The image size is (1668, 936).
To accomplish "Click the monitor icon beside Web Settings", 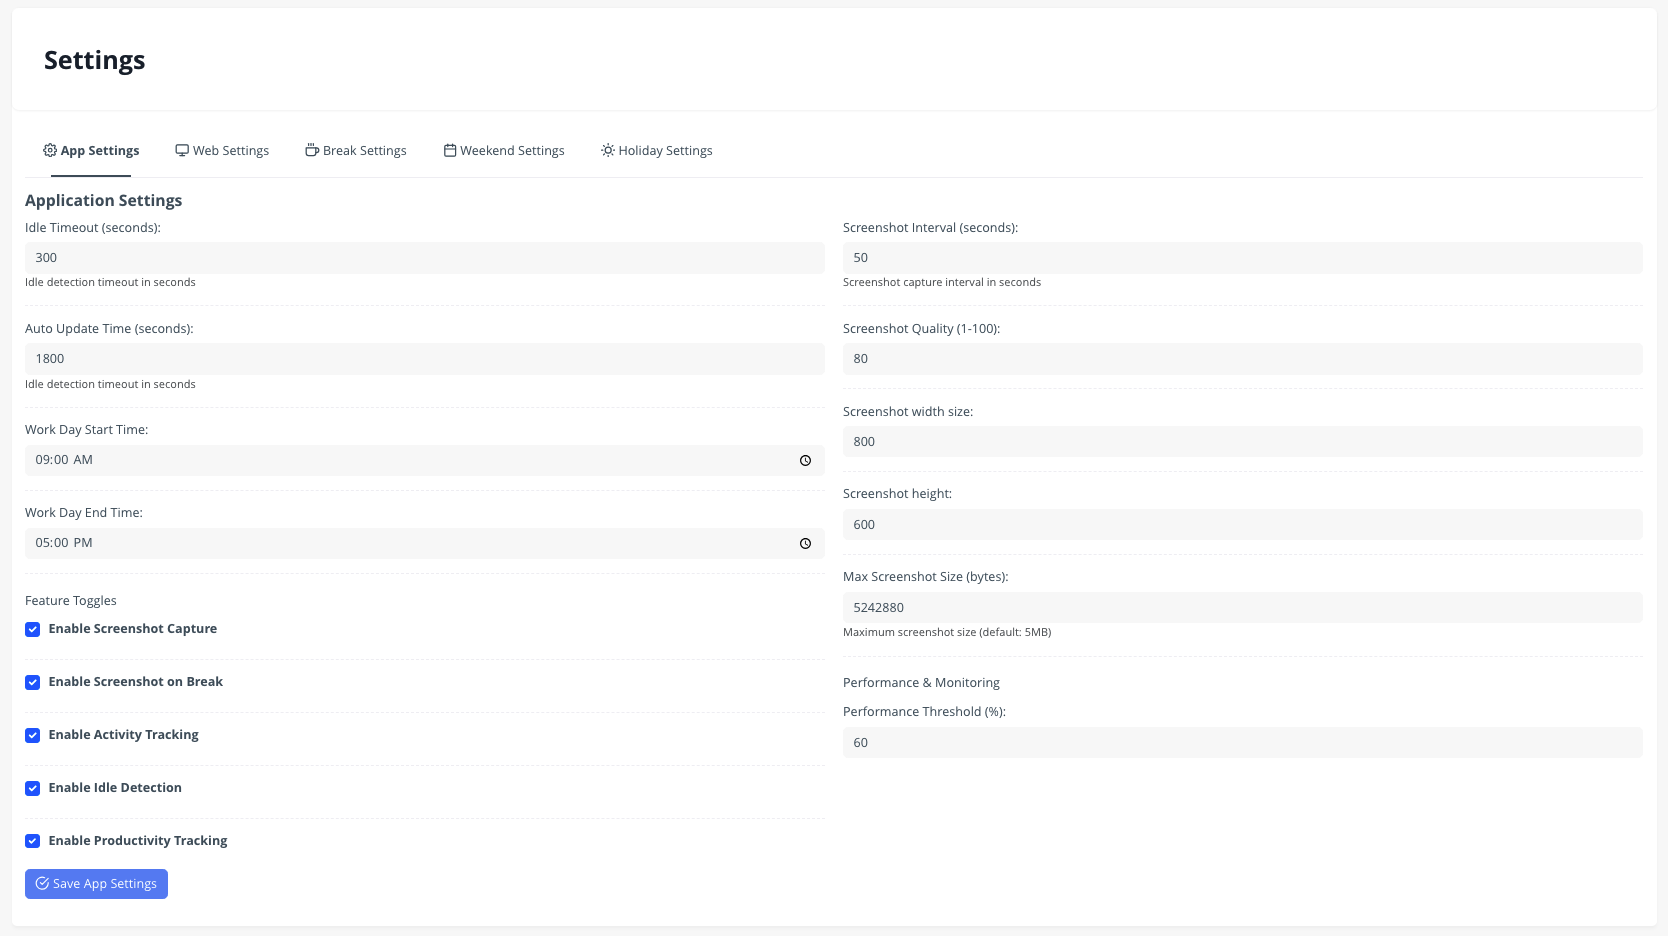I will click(182, 150).
